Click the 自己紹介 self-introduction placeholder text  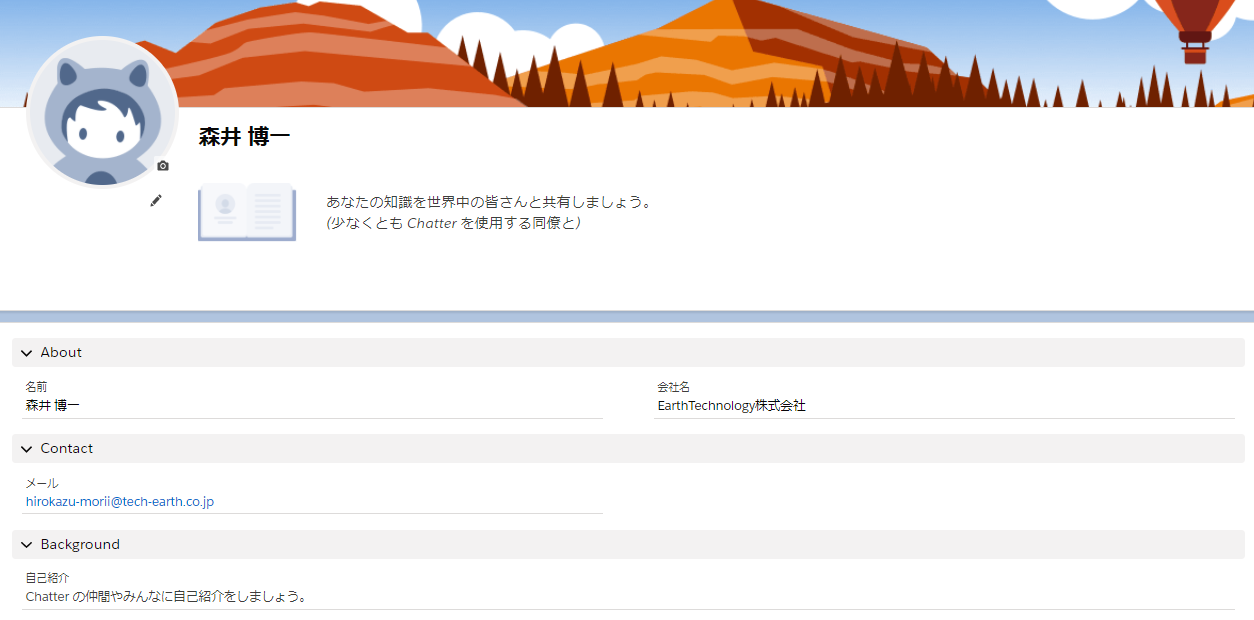166,597
